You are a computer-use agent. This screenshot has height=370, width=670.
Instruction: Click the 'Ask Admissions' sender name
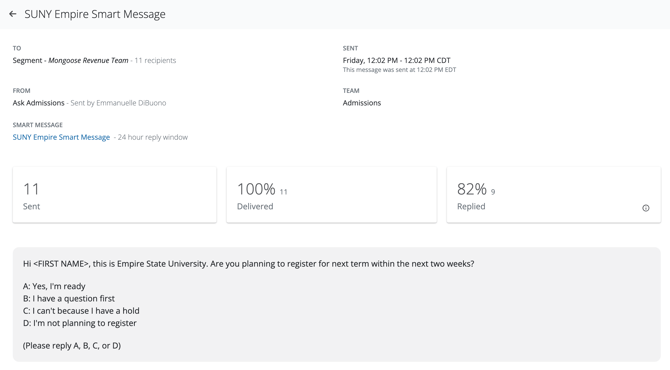(38, 103)
